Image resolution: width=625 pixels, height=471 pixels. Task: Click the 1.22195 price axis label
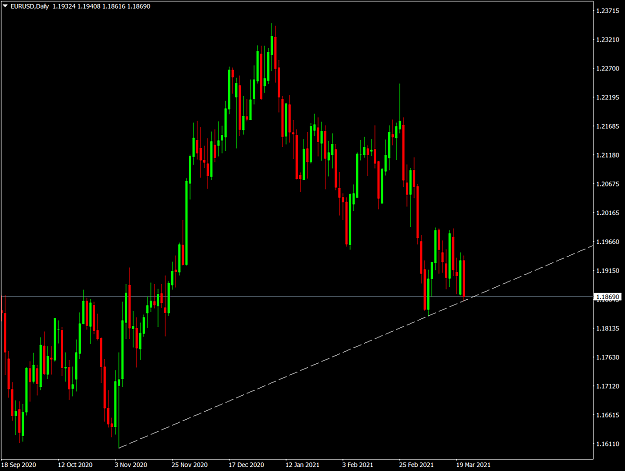pyautogui.click(x=608, y=97)
